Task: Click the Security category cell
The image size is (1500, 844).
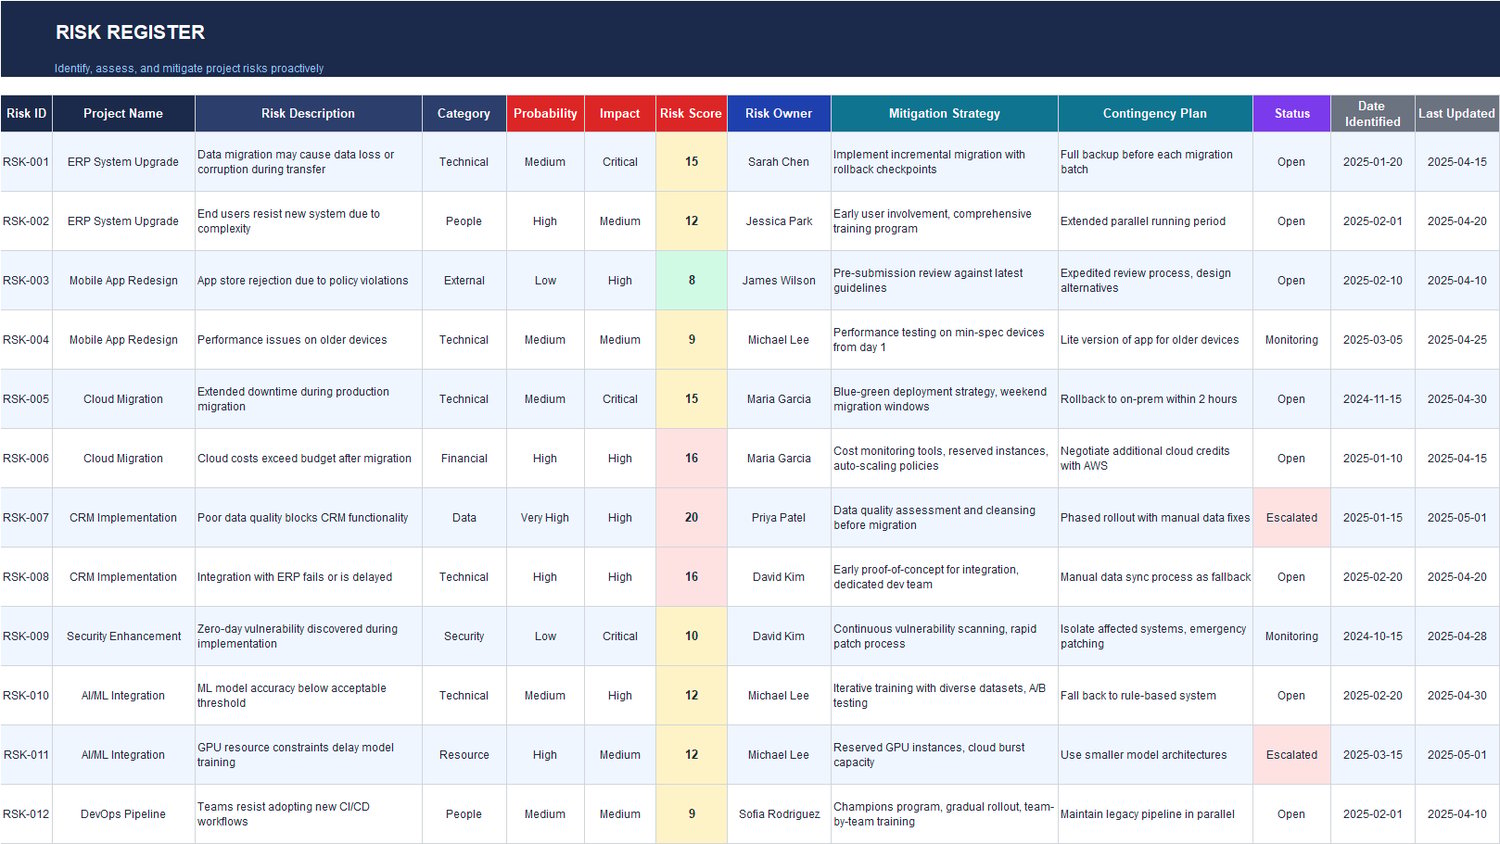Action: click(464, 636)
